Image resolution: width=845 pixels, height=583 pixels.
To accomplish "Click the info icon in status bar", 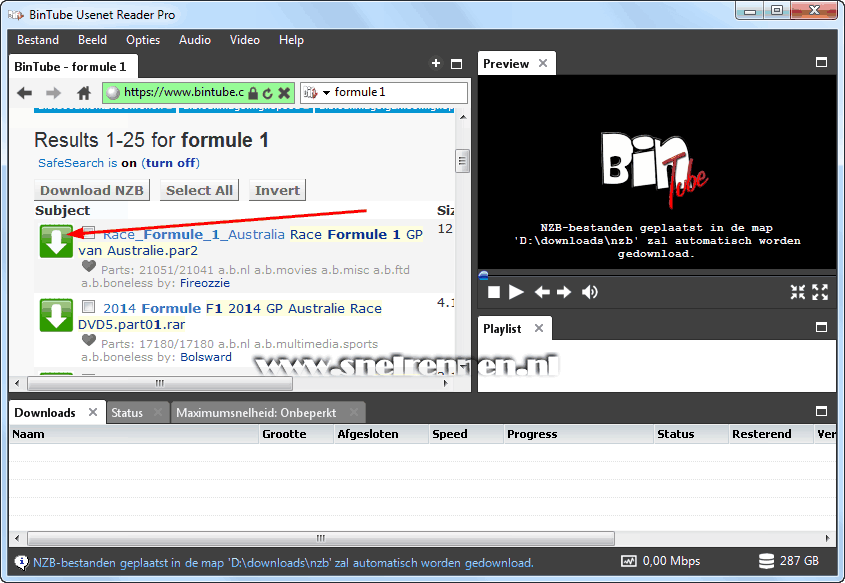I will point(21,563).
